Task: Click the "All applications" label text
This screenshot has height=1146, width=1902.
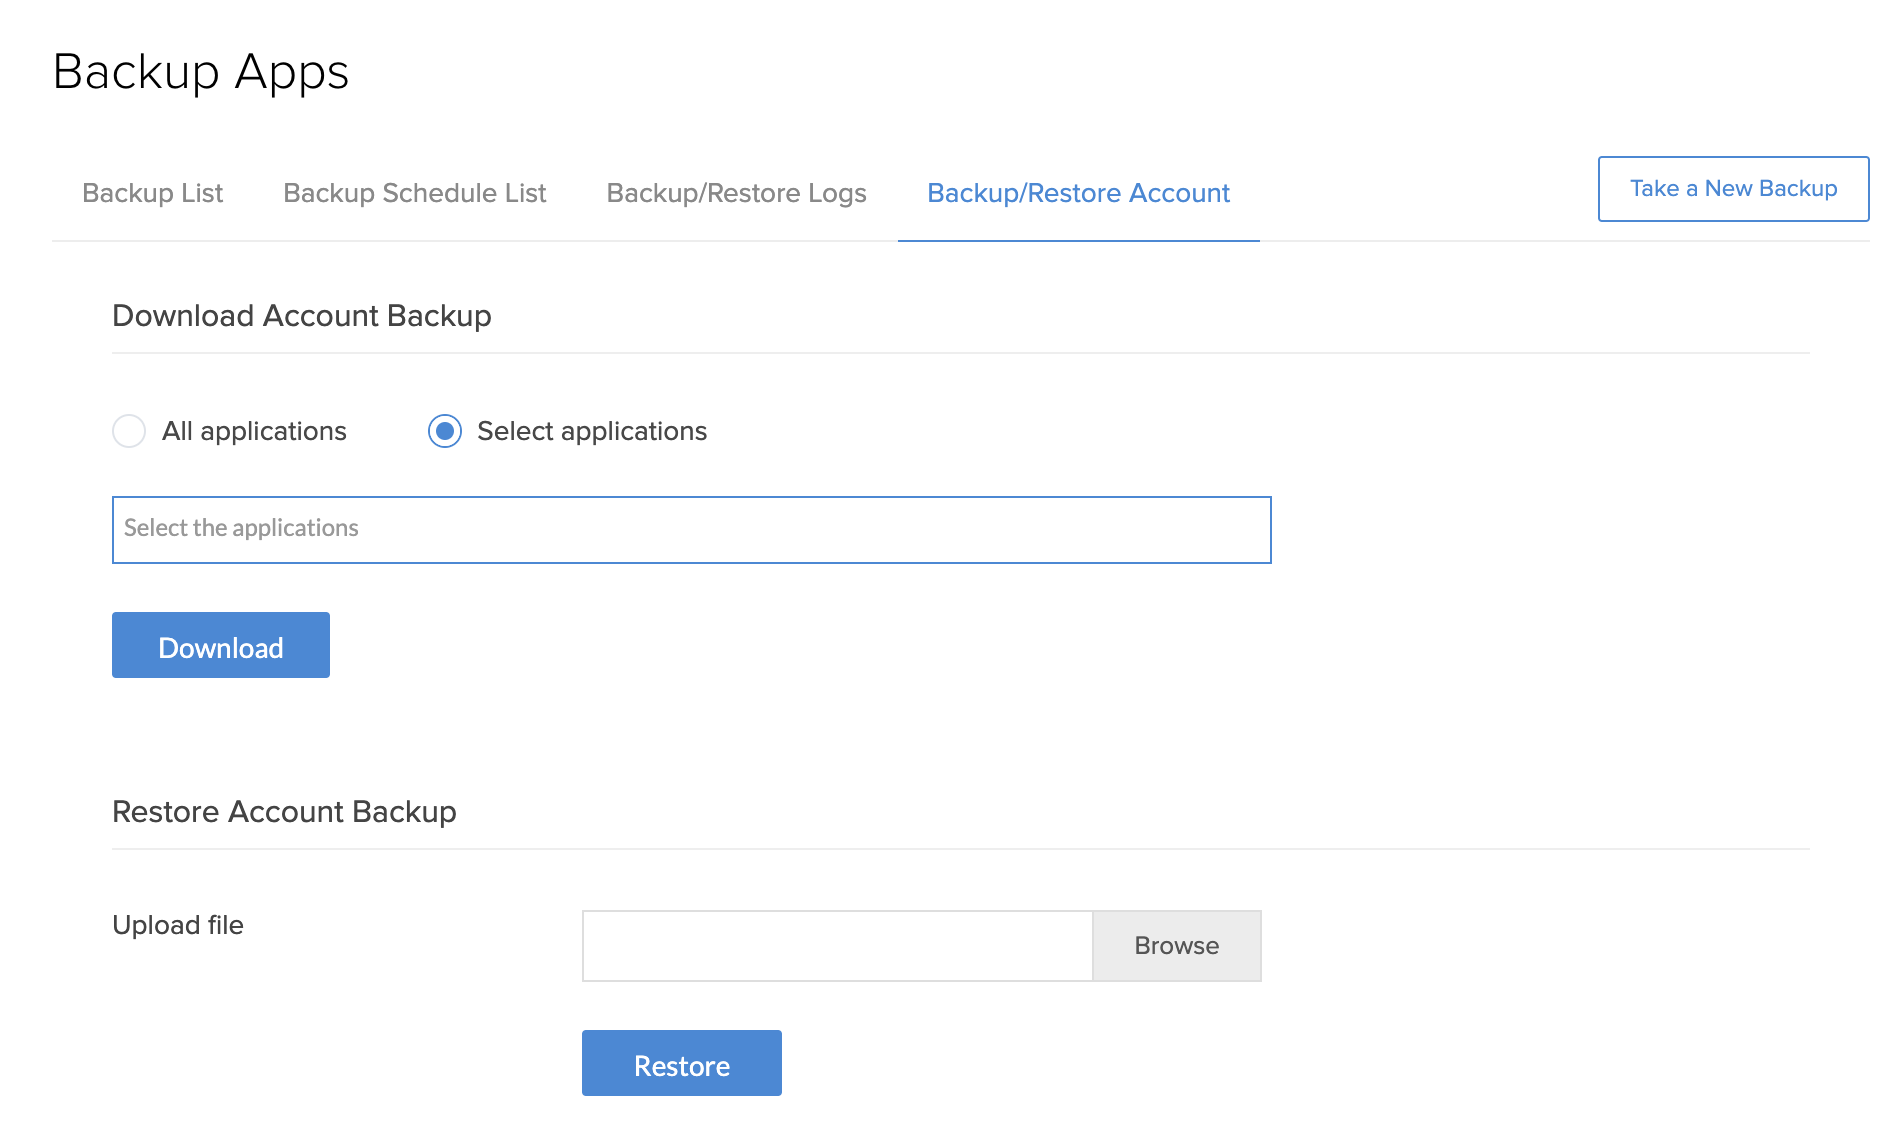Action: tap(254, 431)
